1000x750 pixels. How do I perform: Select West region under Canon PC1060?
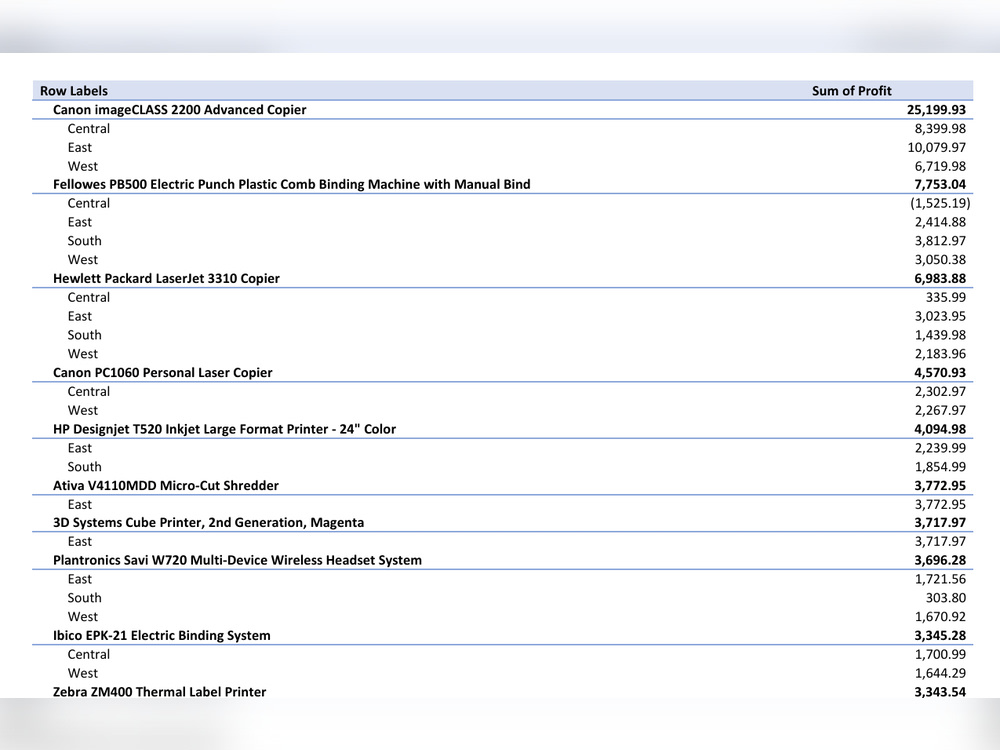coord(83,410)
